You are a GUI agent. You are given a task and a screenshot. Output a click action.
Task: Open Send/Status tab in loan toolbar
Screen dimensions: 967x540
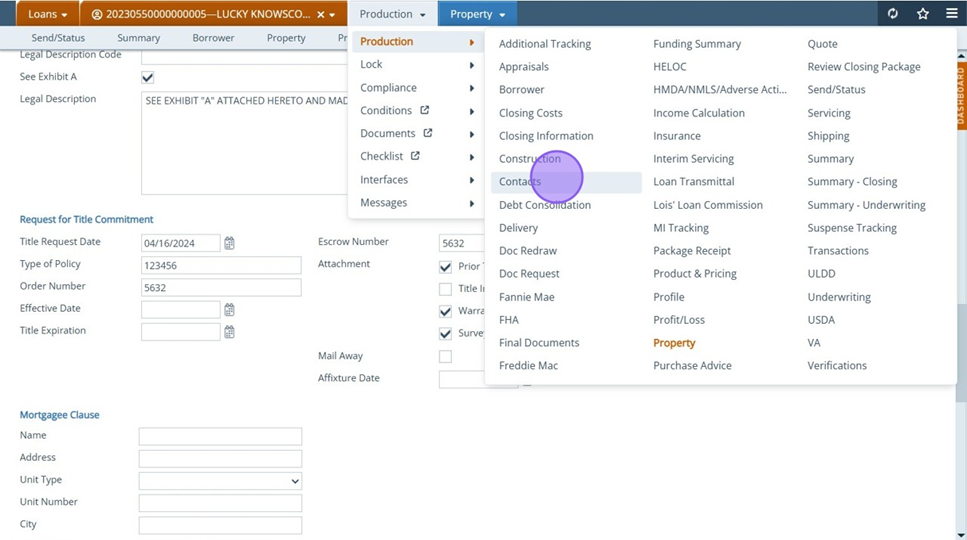[58, 38]
